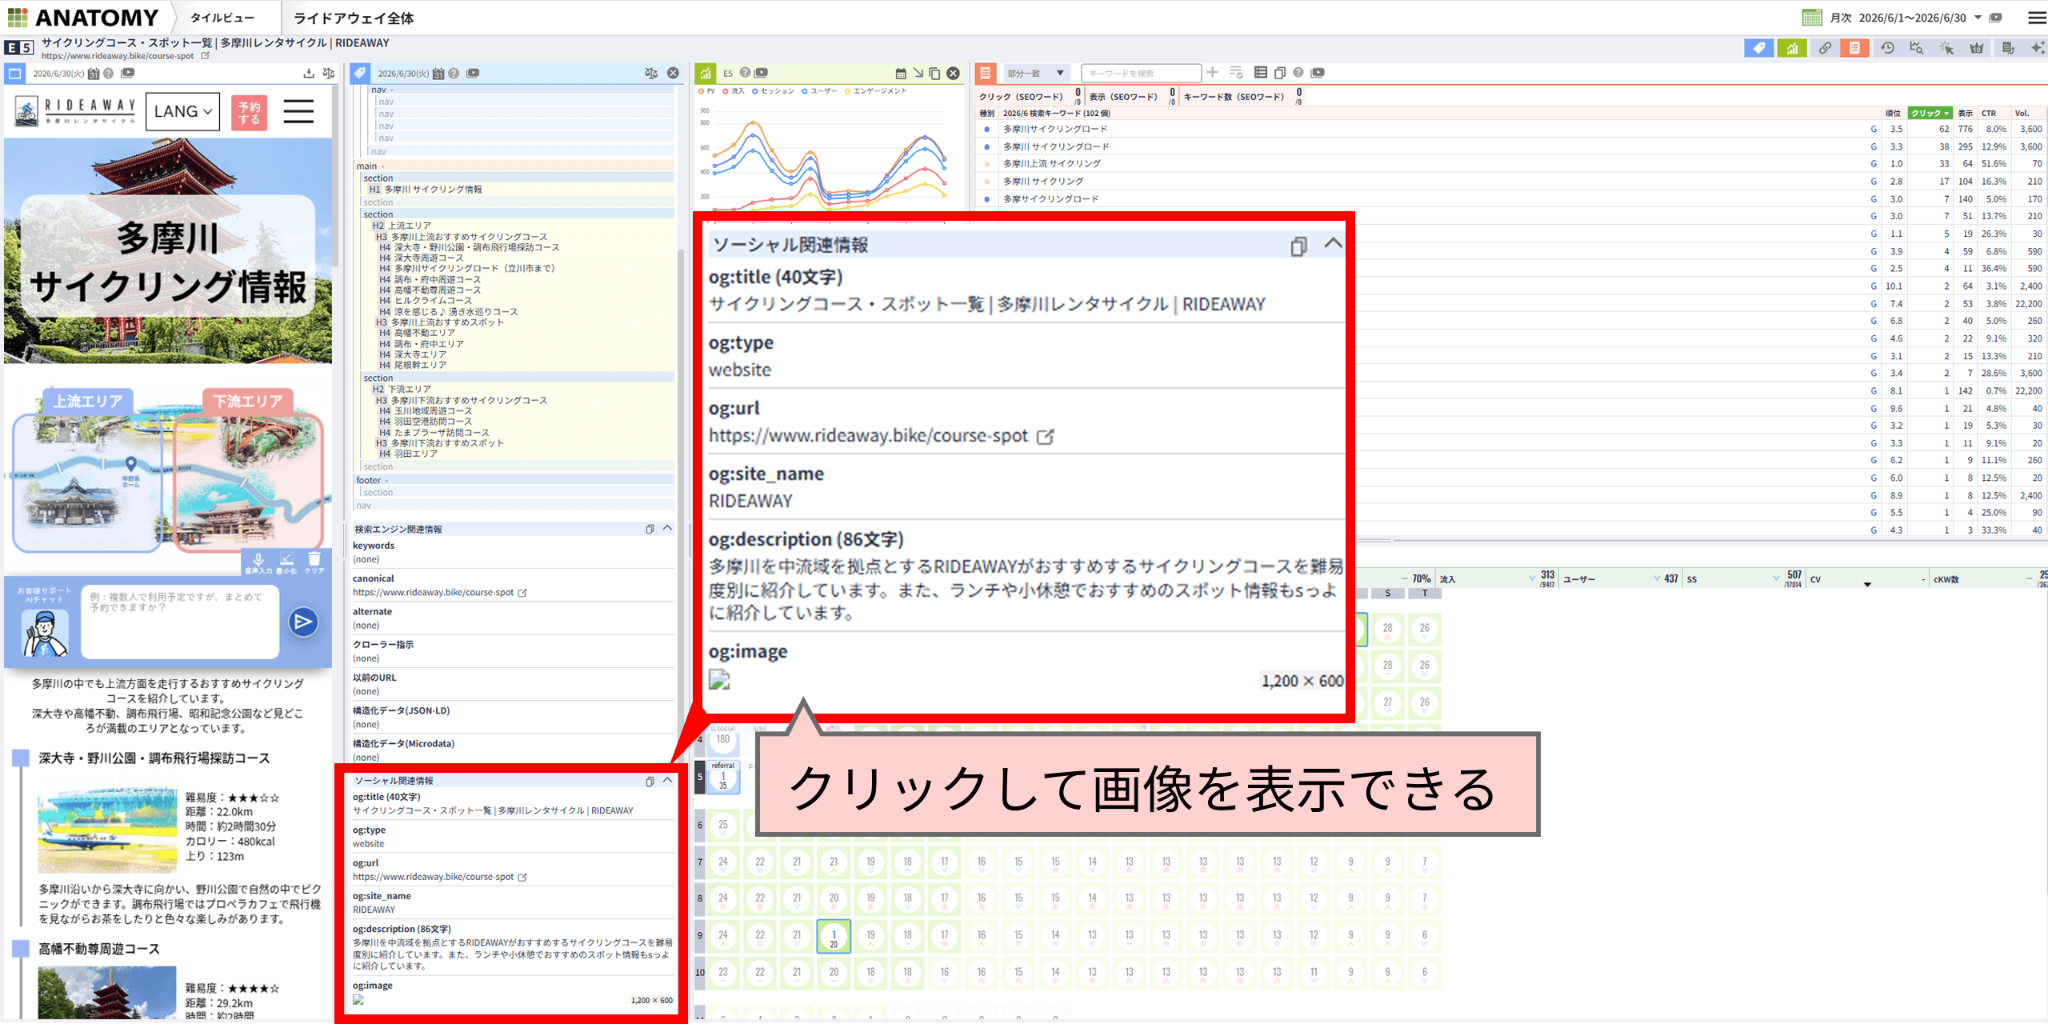Open canonical URL external link
The width and height of the screenshot is (2048, 1024).
coord(523,593)
